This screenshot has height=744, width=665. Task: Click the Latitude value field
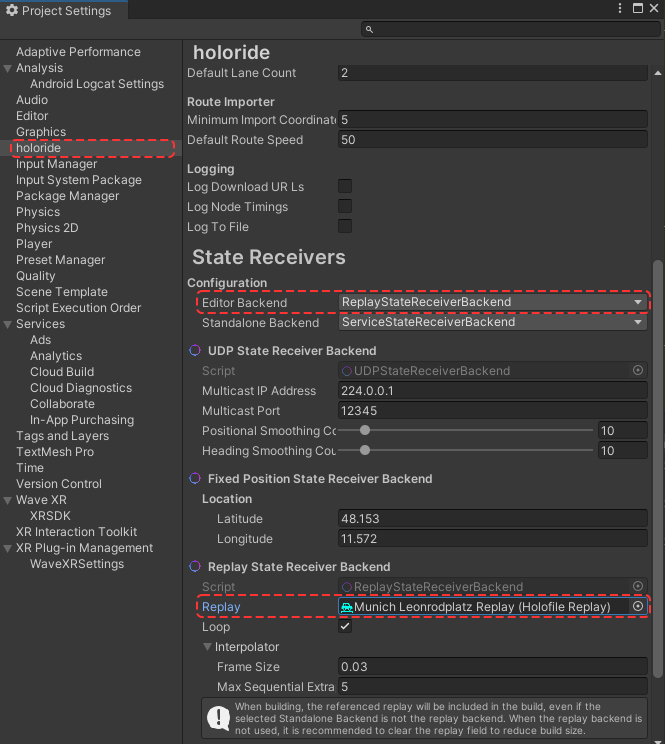493,518
